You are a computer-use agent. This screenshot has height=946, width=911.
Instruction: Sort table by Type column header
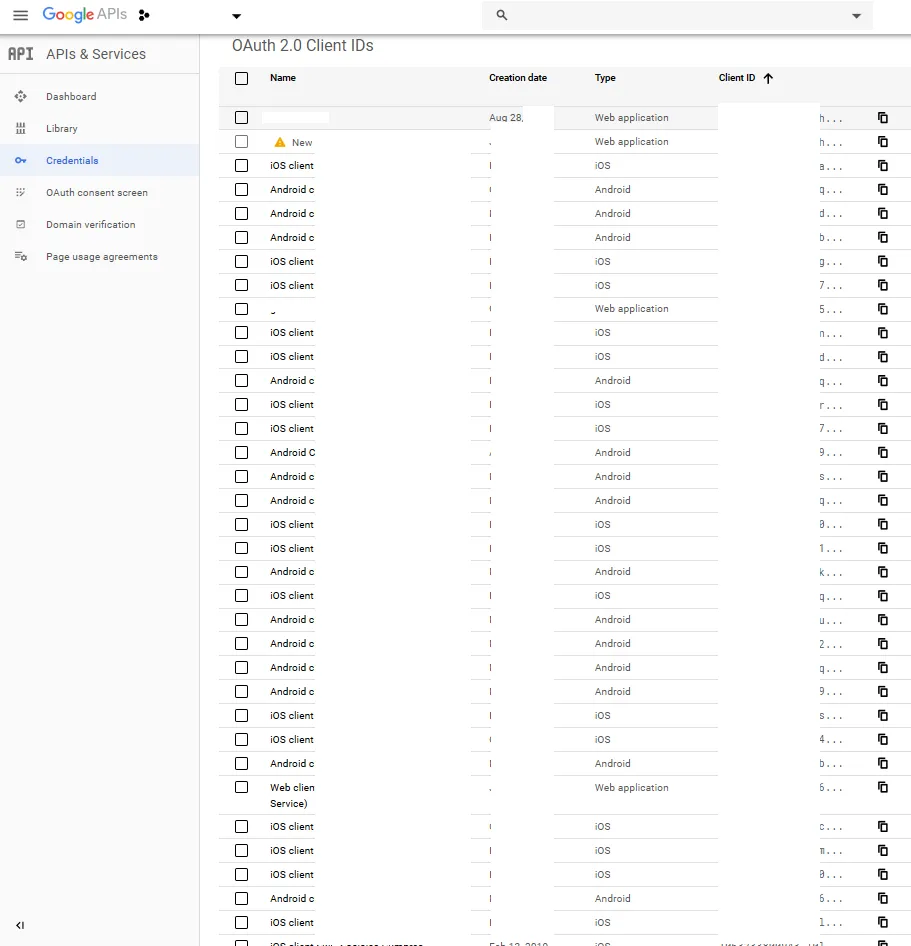click(605, 78)
